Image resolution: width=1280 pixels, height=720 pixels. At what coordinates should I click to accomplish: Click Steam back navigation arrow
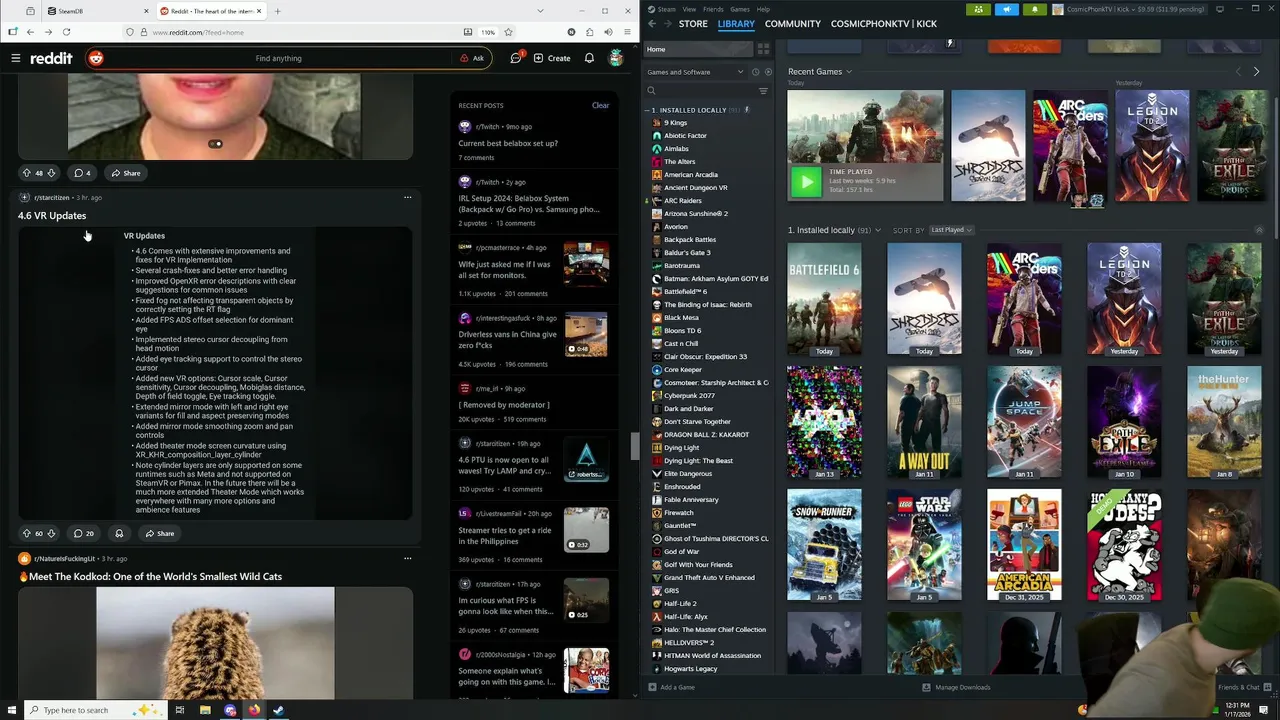coord(652,23)
